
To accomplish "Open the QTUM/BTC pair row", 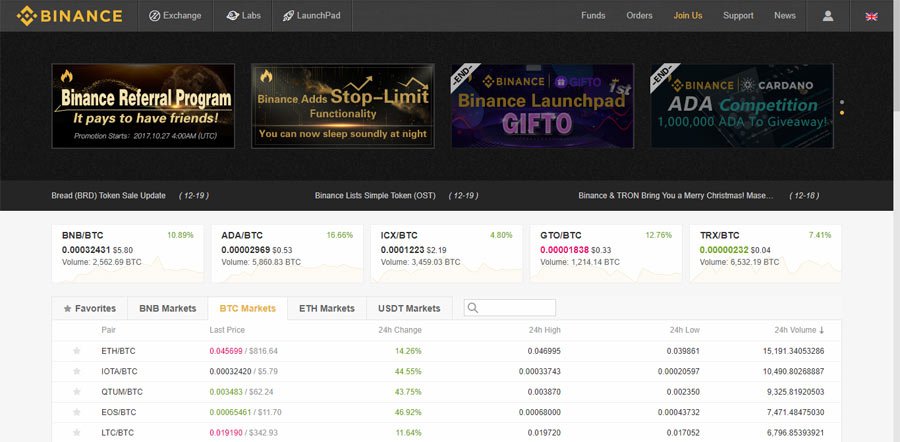I will [447, 392].
